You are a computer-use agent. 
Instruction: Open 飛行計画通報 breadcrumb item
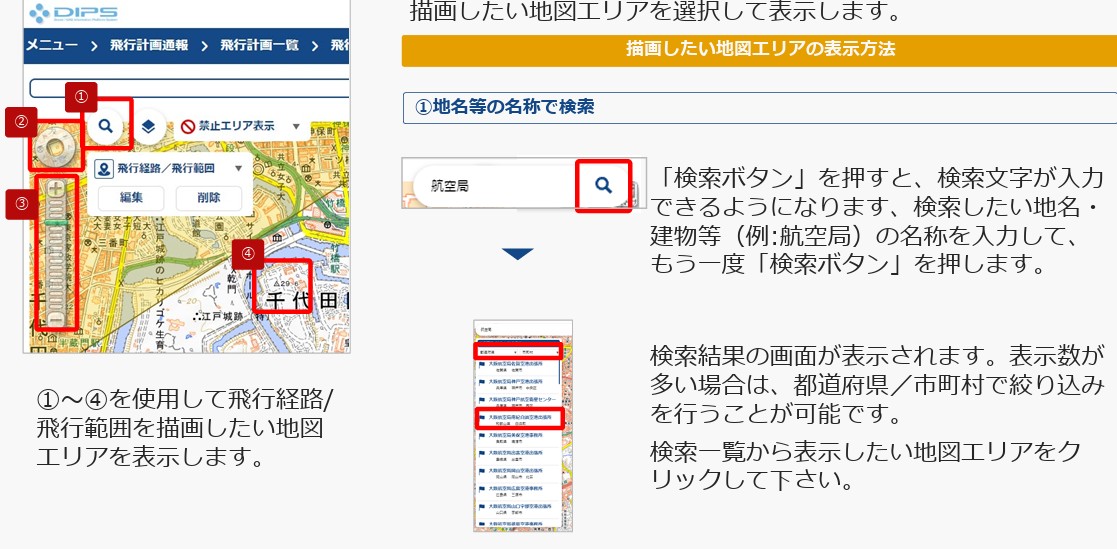pyautogui.click(x=147, y=46)
